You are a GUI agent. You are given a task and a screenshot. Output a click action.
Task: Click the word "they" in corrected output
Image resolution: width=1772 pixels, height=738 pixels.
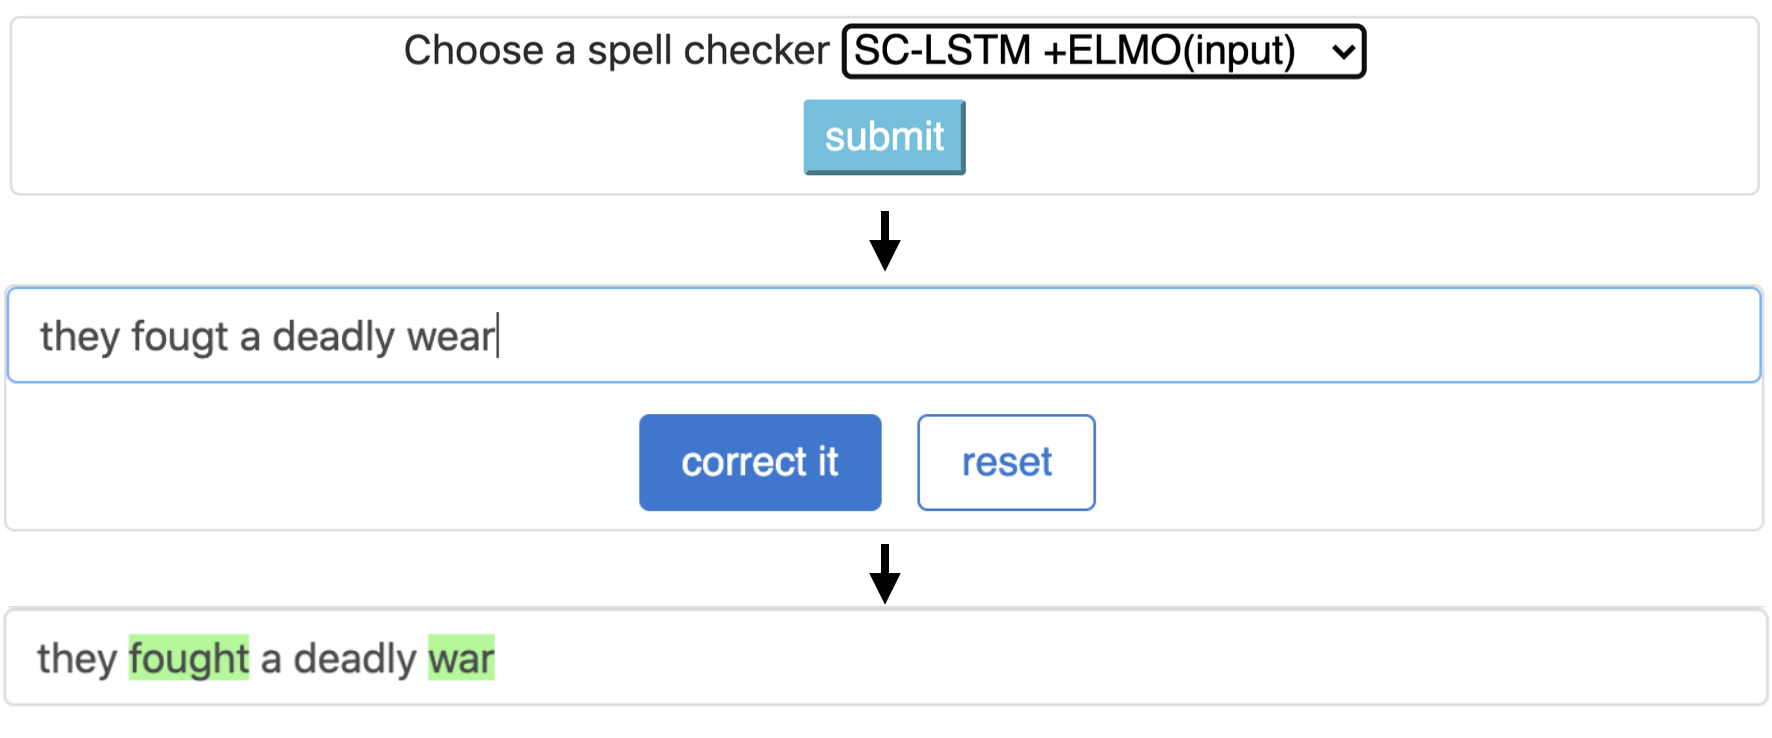point(77,658)
